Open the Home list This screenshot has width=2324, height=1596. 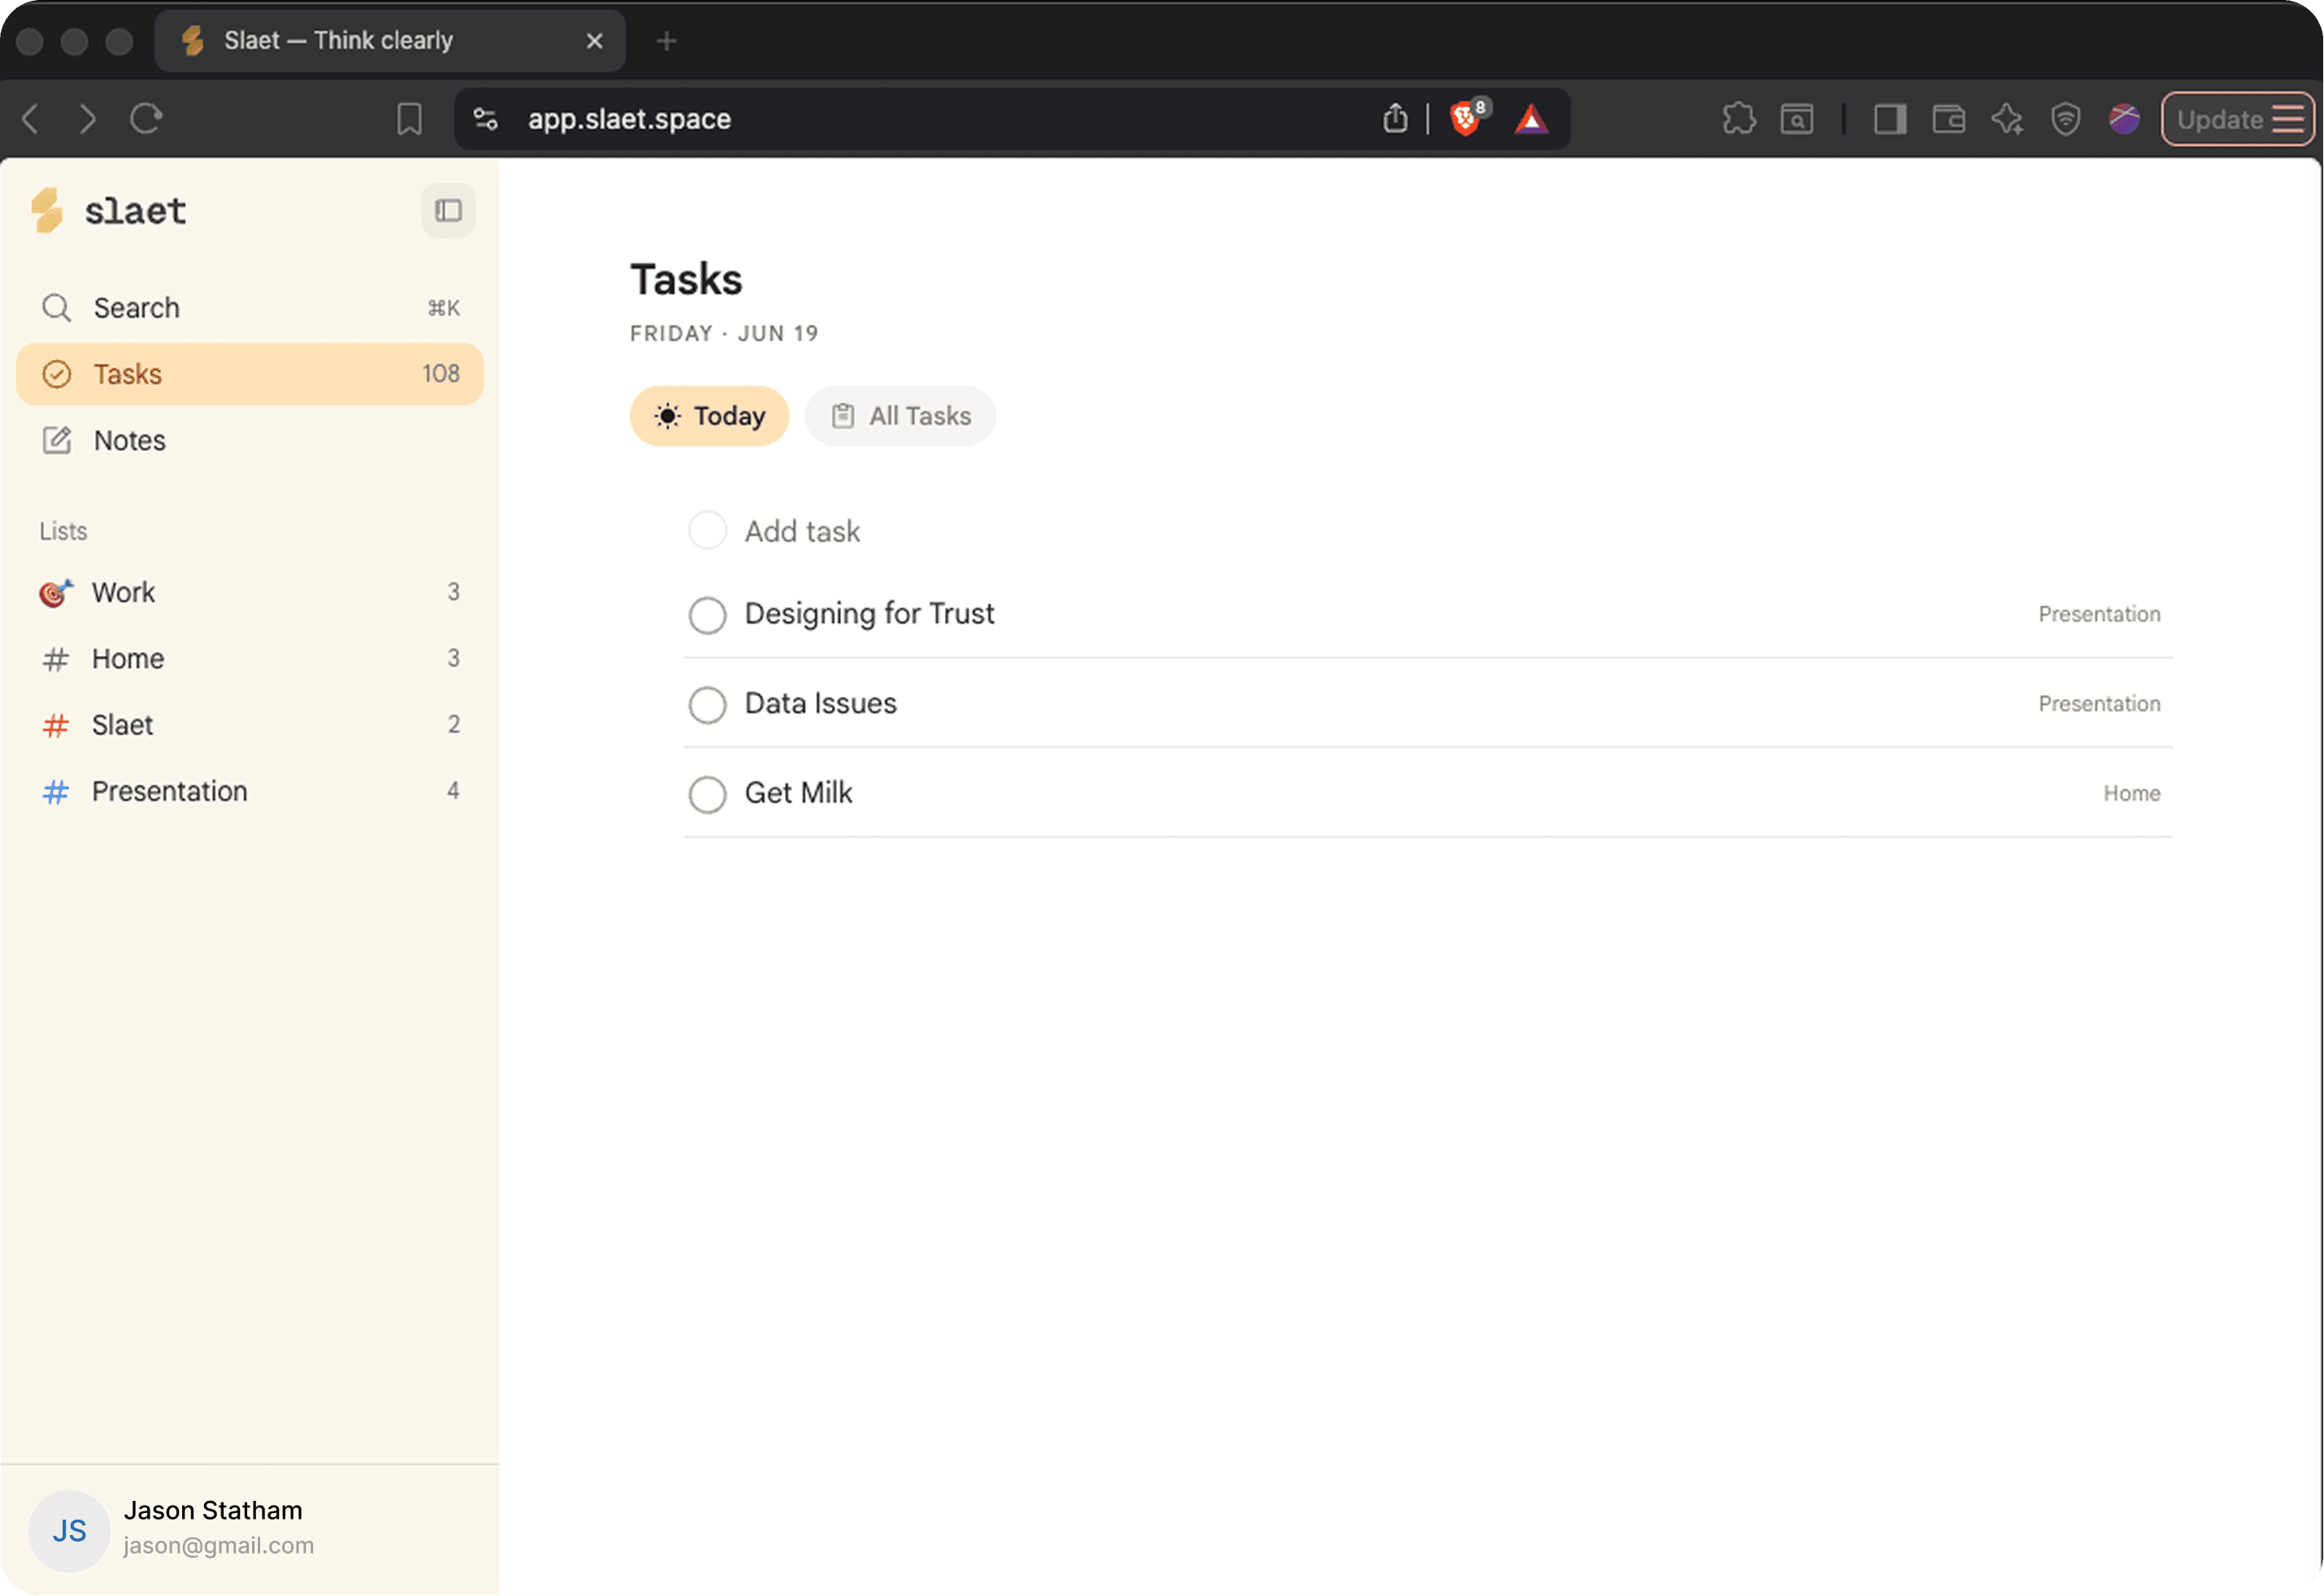(250, 658)
